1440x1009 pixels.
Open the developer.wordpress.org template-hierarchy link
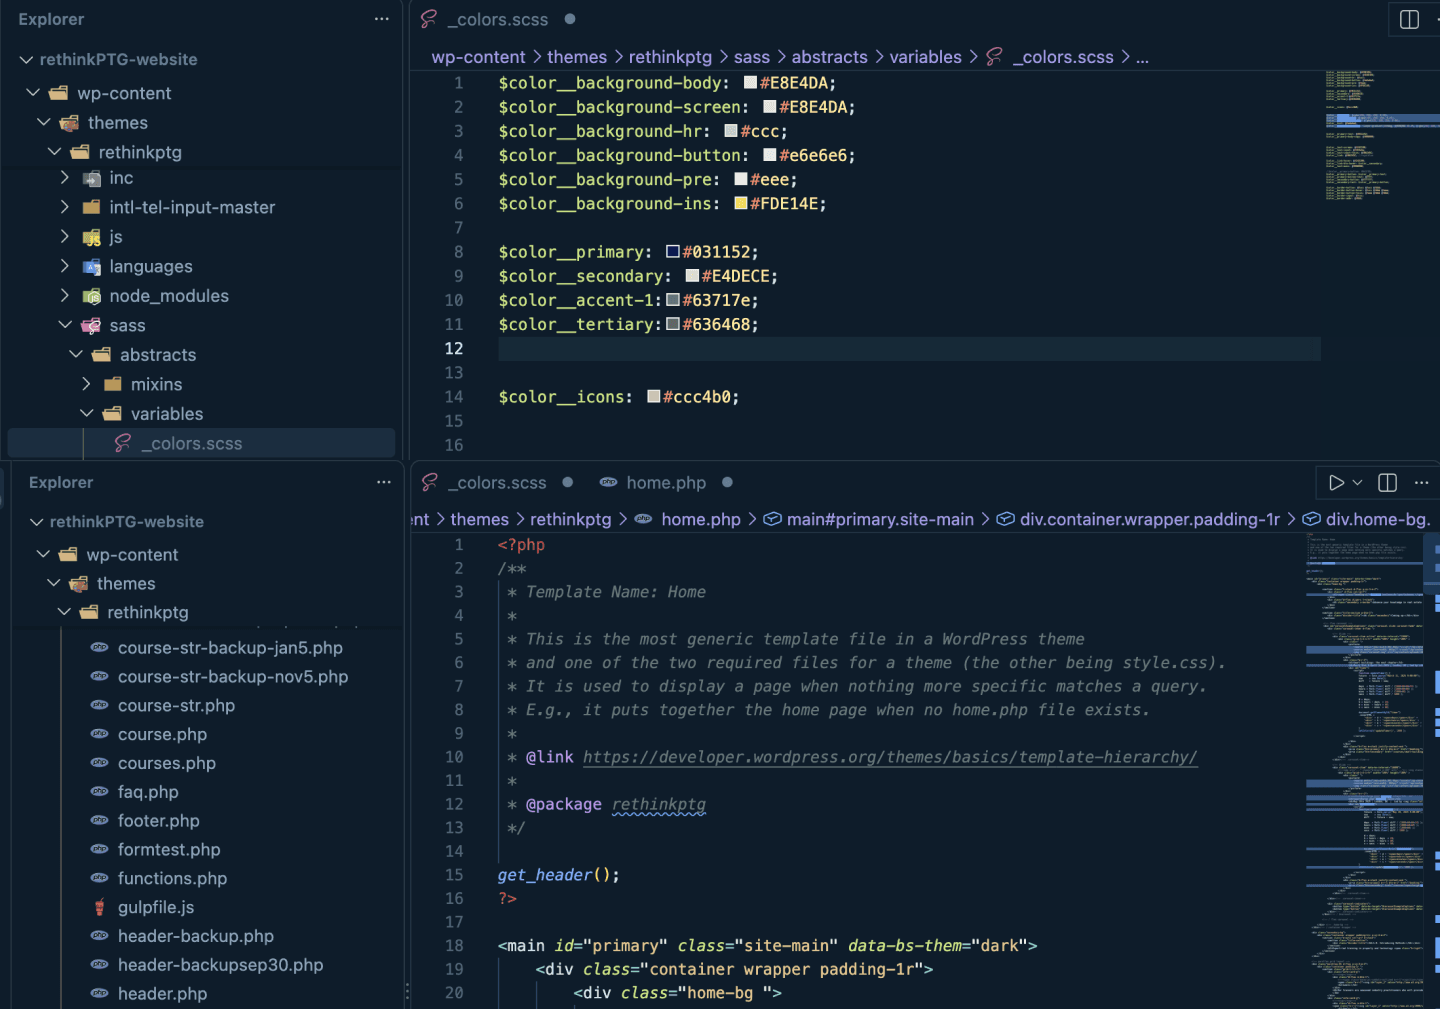890,757
